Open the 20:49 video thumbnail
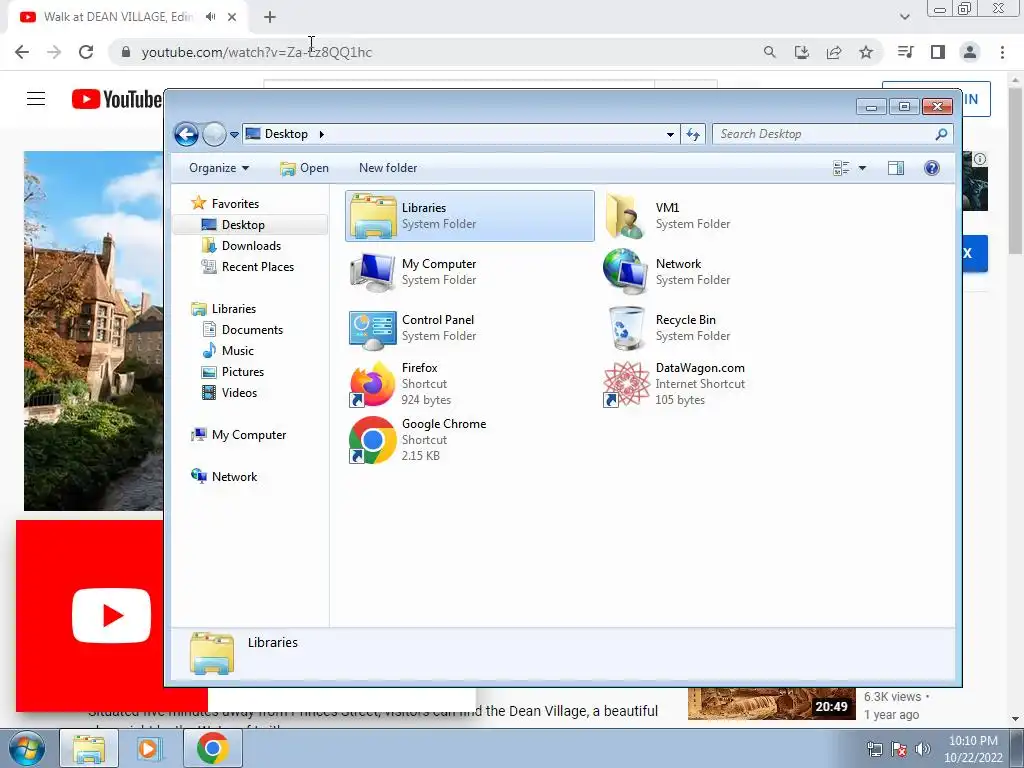 coord(771,703)
